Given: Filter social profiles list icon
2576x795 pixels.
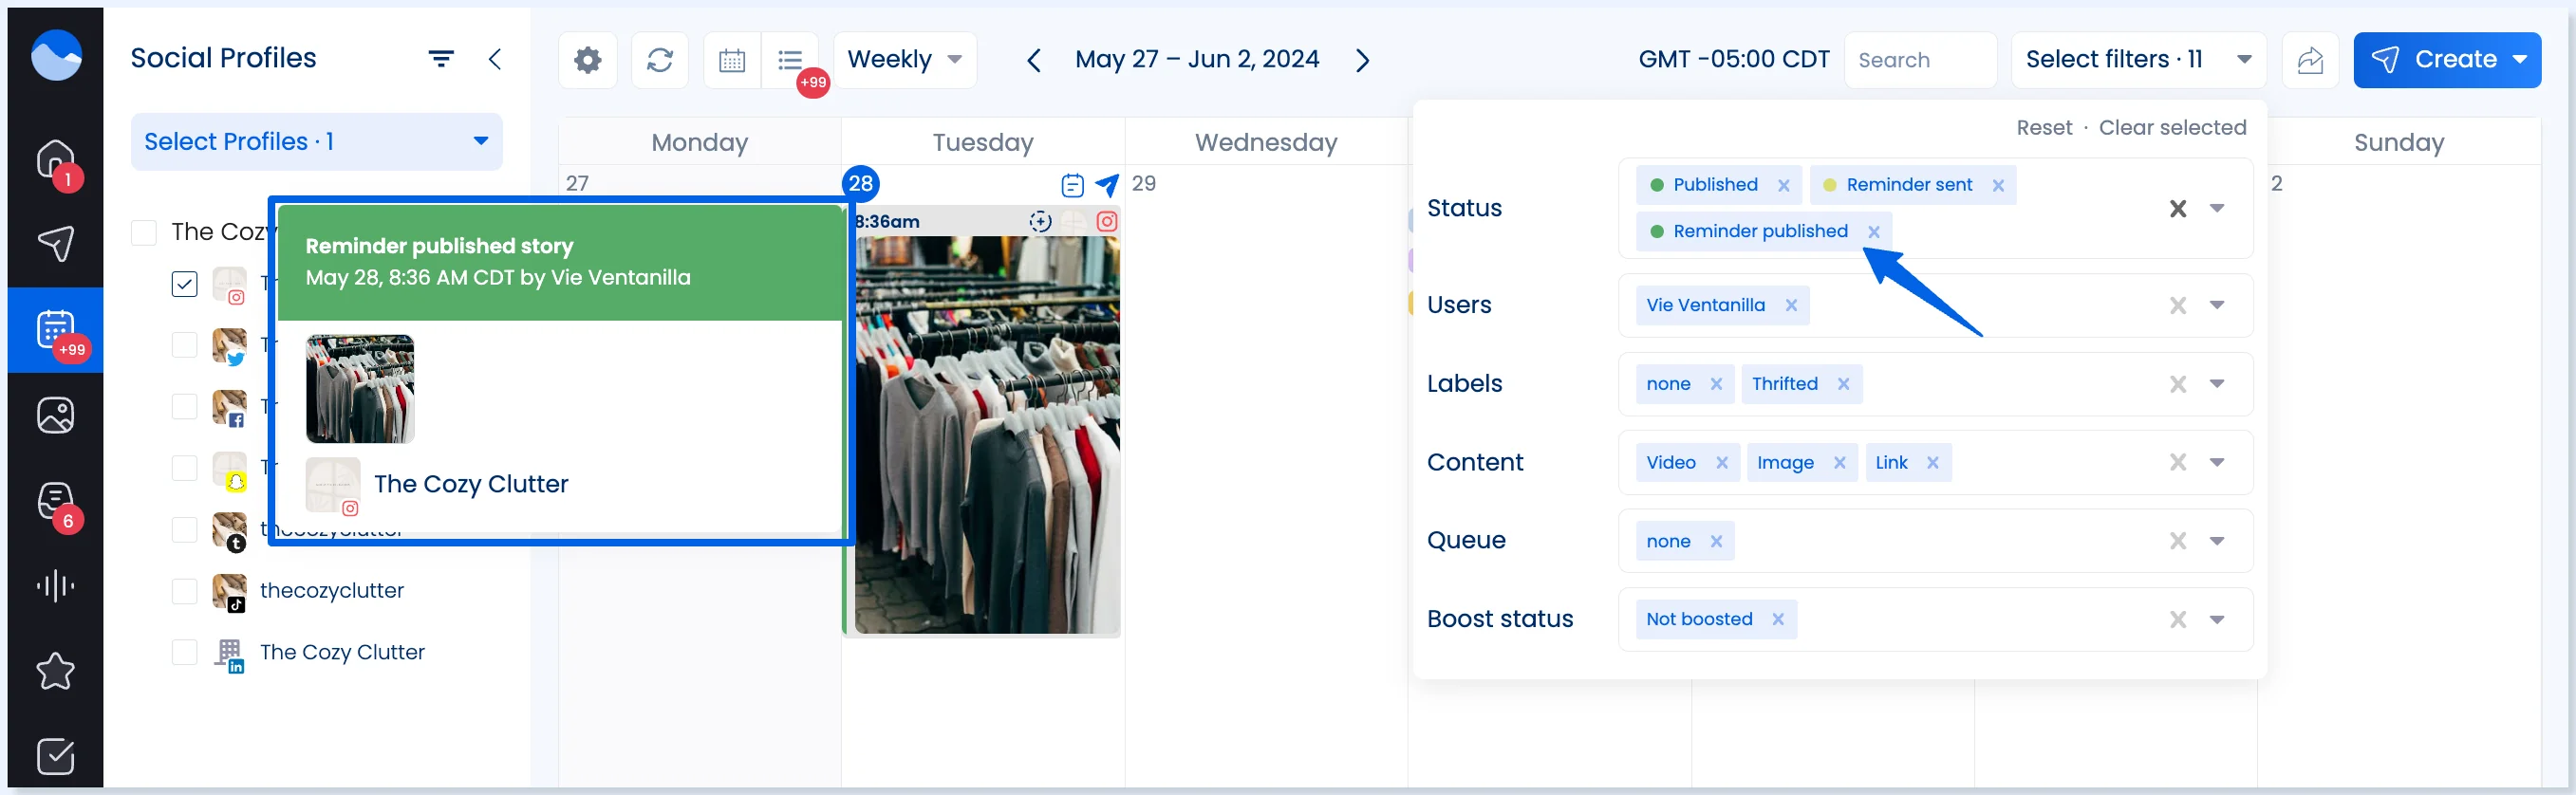Looking at the screenshot, I should point(441,59).
